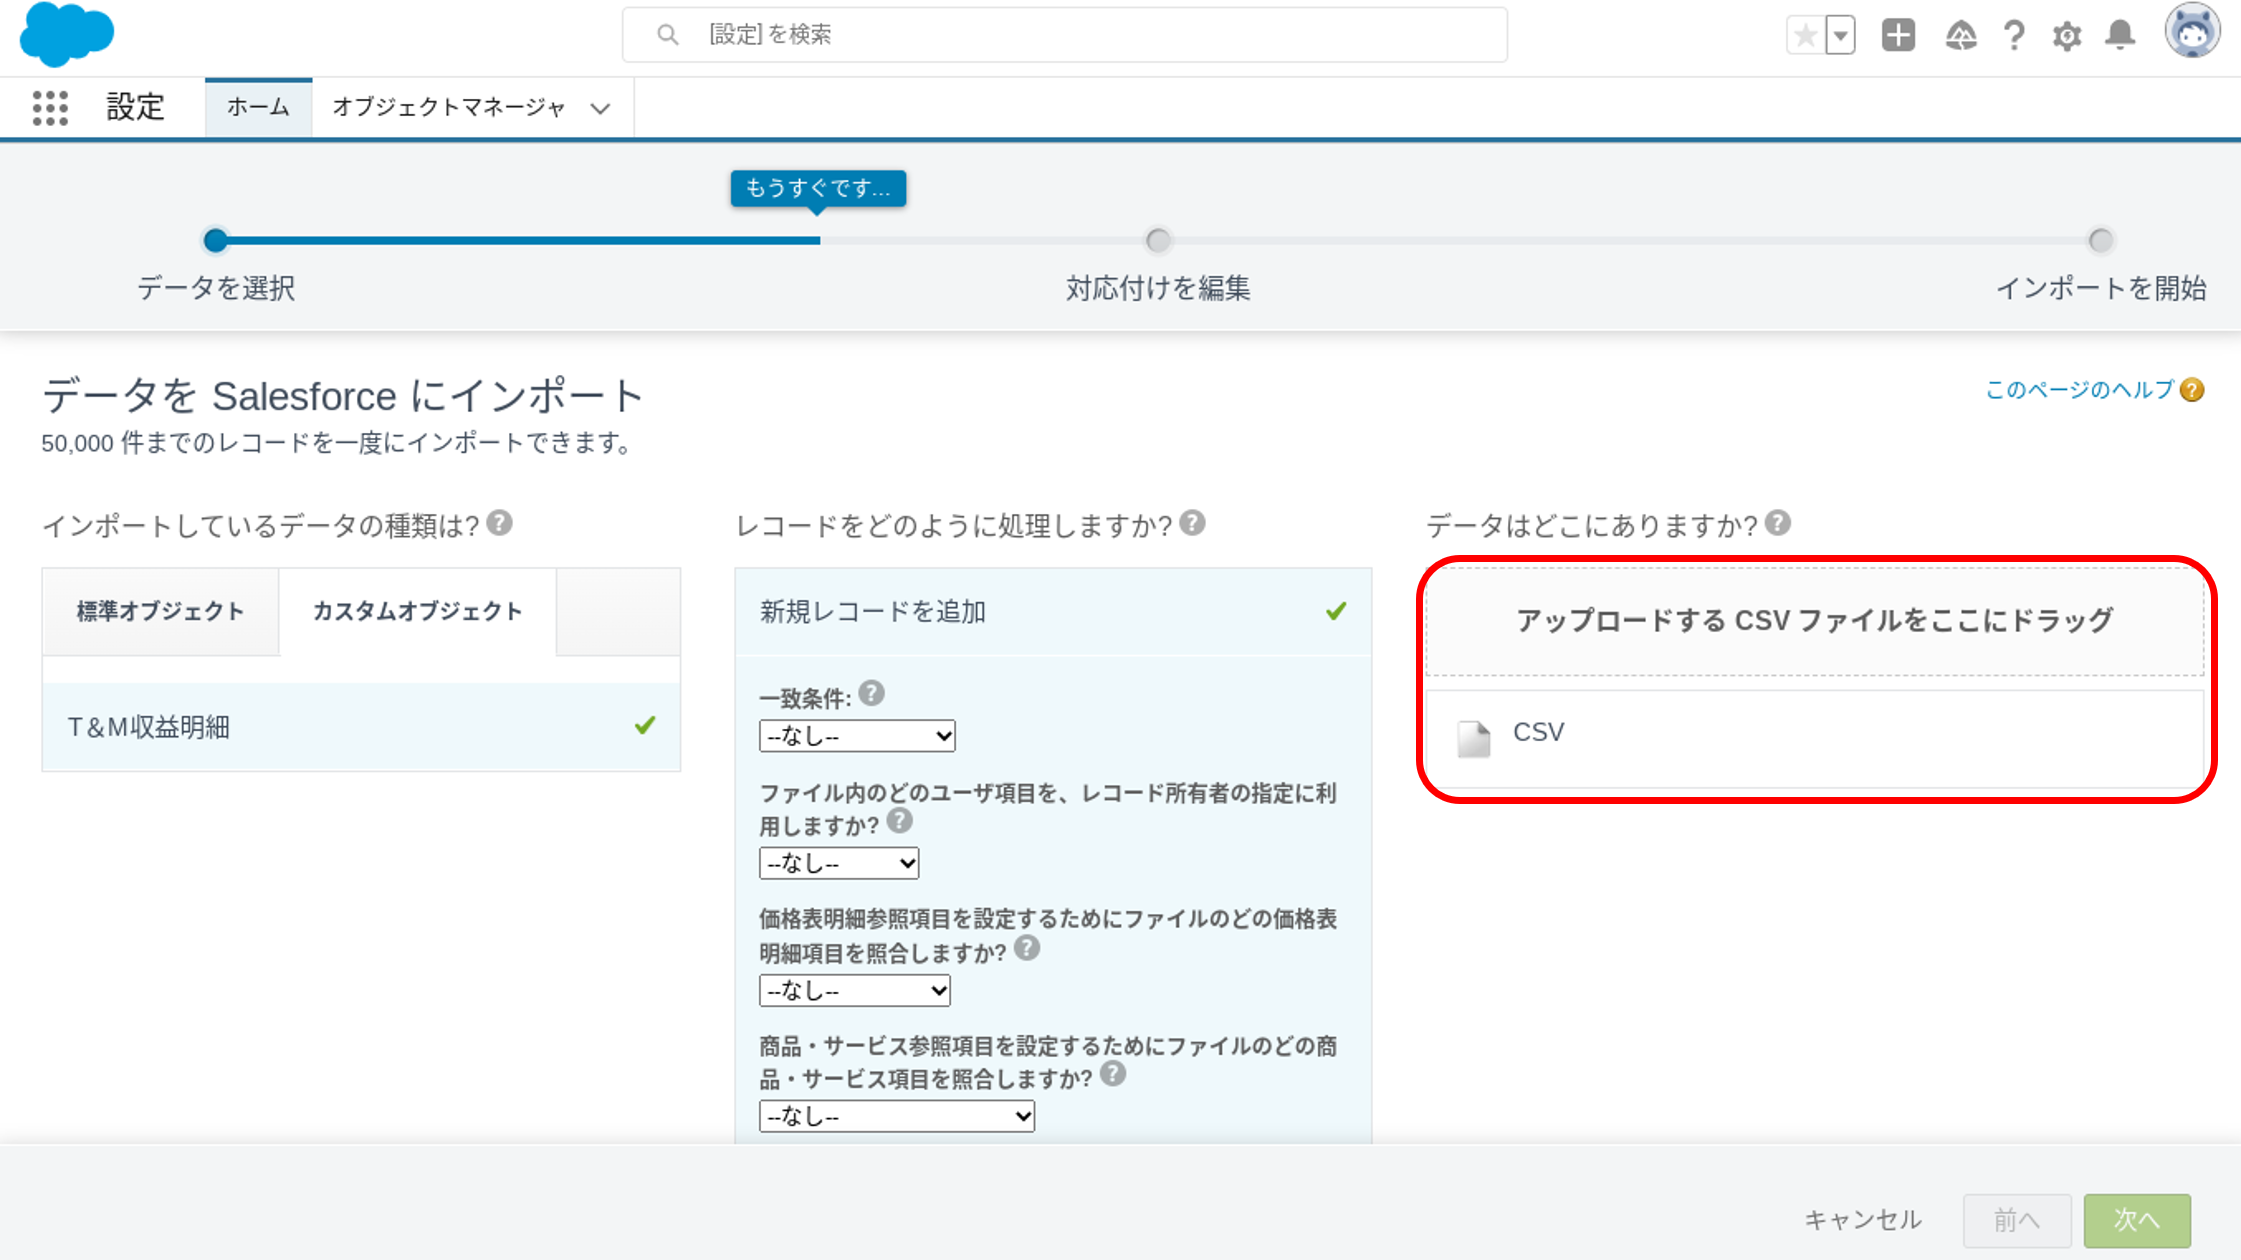Click the help icon beside 一致条件
The image size is (2241, 1260).
872,693
